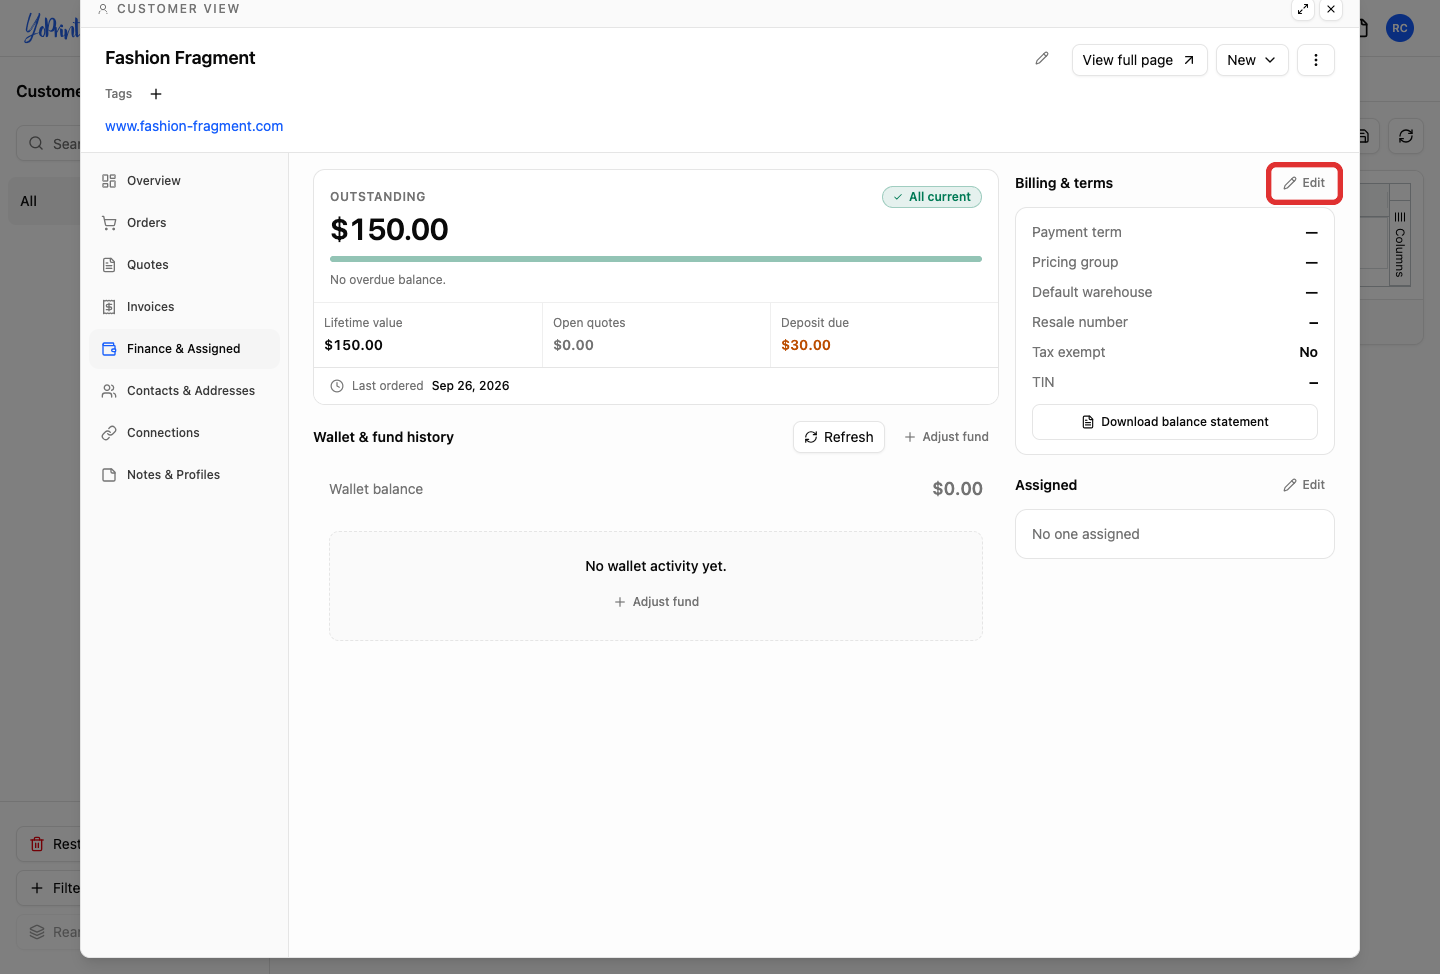Click the Open quotes $0.00 value

[573, 345]
